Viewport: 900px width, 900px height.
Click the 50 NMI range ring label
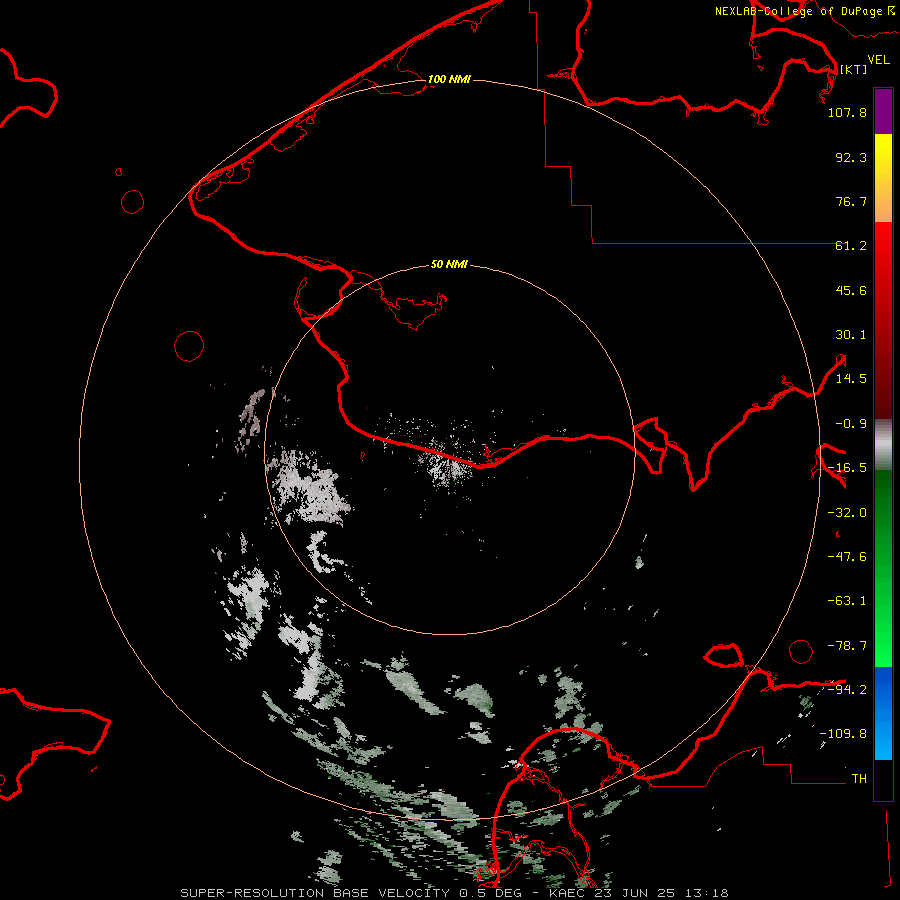(449, 264)
